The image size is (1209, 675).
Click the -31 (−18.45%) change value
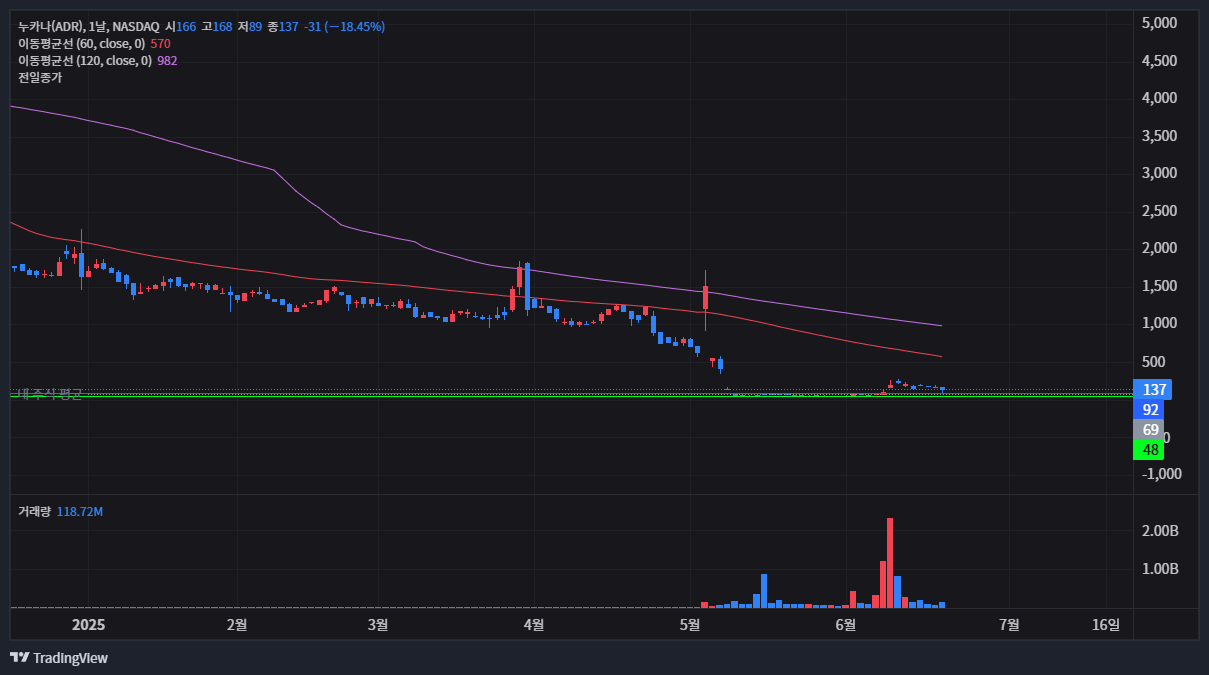[345, 26]
